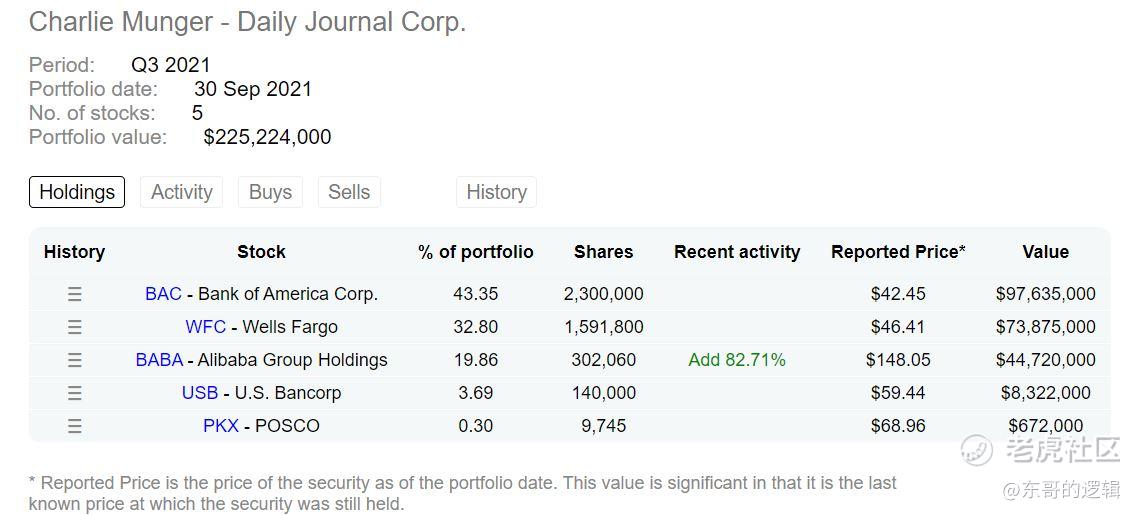Open the Sells tab

349,192
